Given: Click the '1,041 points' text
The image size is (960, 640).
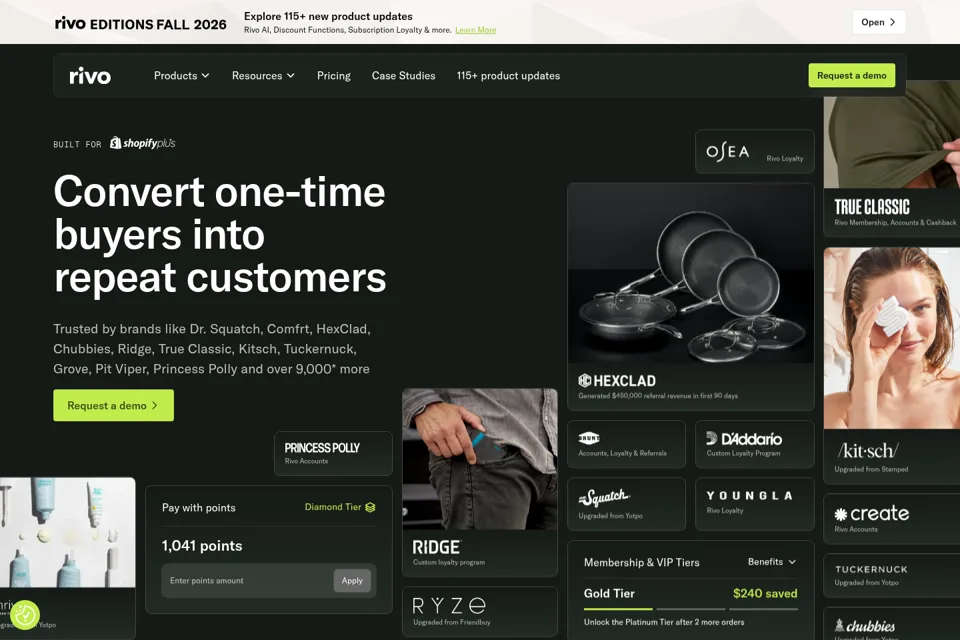Looking at the screenshot, I should pos(202,546).
